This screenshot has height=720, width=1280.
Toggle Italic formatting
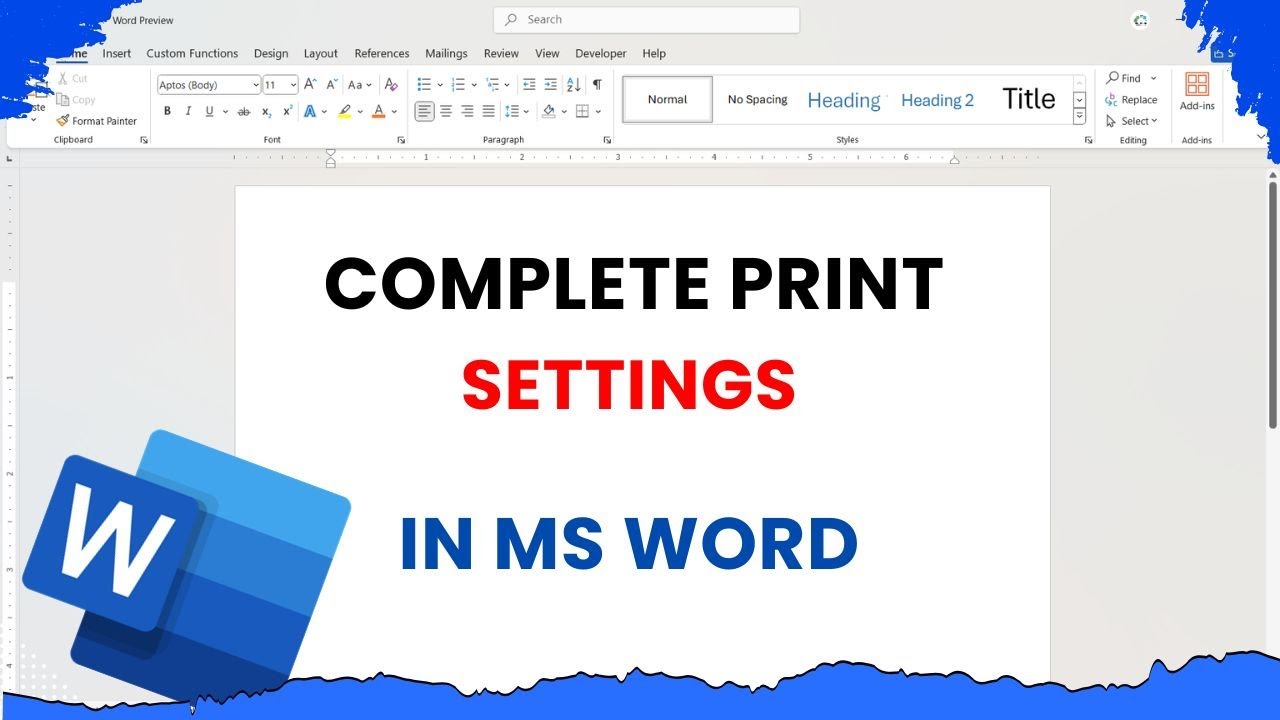tap(188, 112)
